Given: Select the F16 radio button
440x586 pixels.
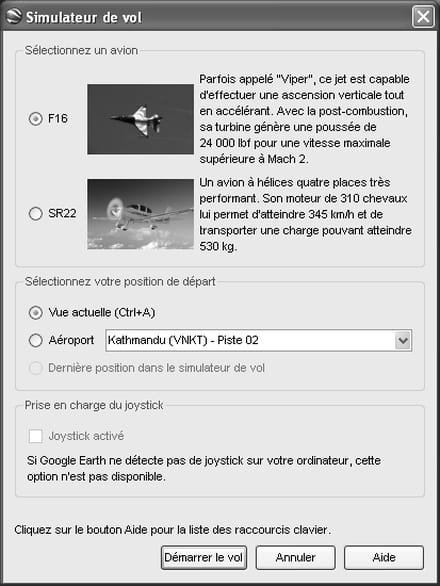Looking at the screenshot, I should (x=36, y=119).
